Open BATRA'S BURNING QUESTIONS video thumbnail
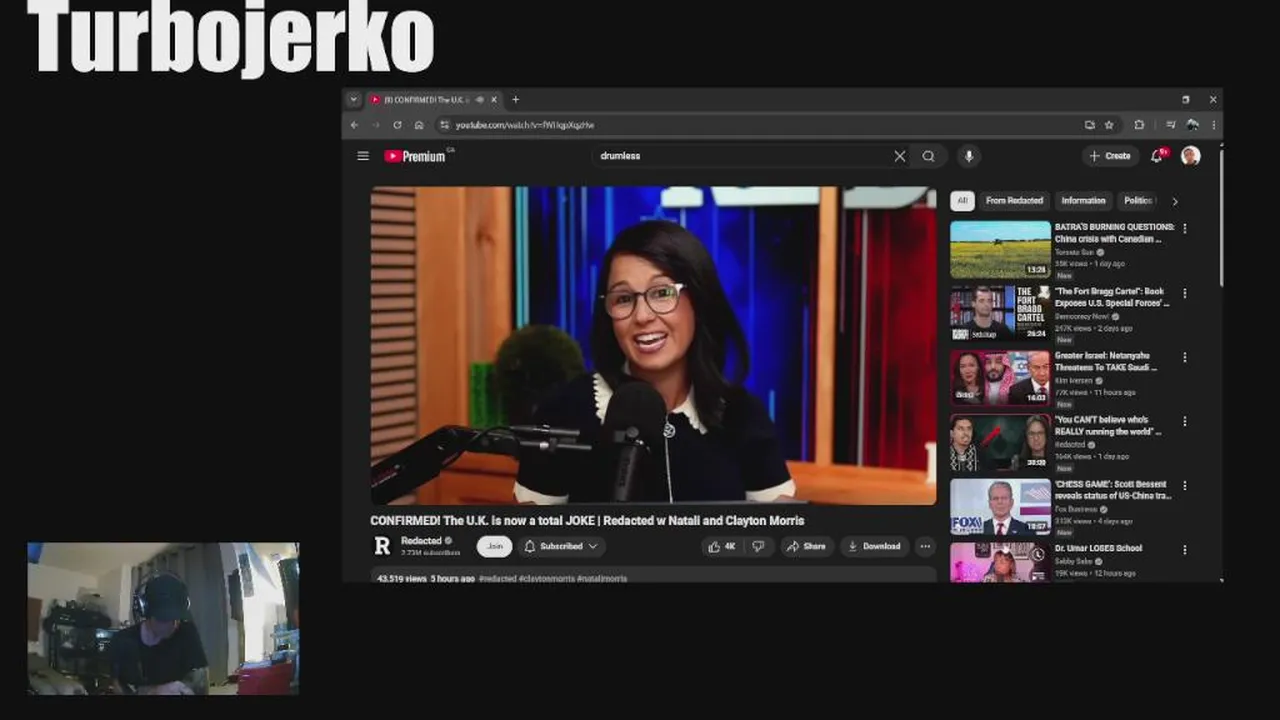This screenshot has width=1280, height=720. pyautogui.click(x=1000, y=250)
